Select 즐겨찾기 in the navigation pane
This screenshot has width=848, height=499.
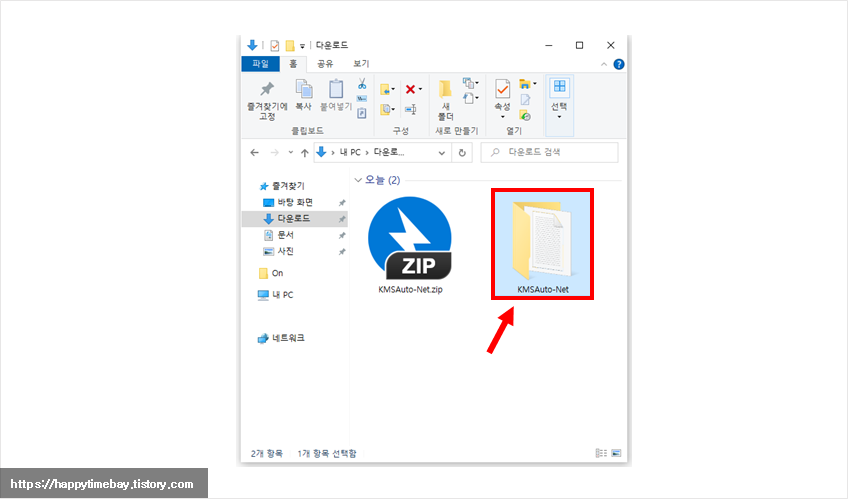pos(288,186)
